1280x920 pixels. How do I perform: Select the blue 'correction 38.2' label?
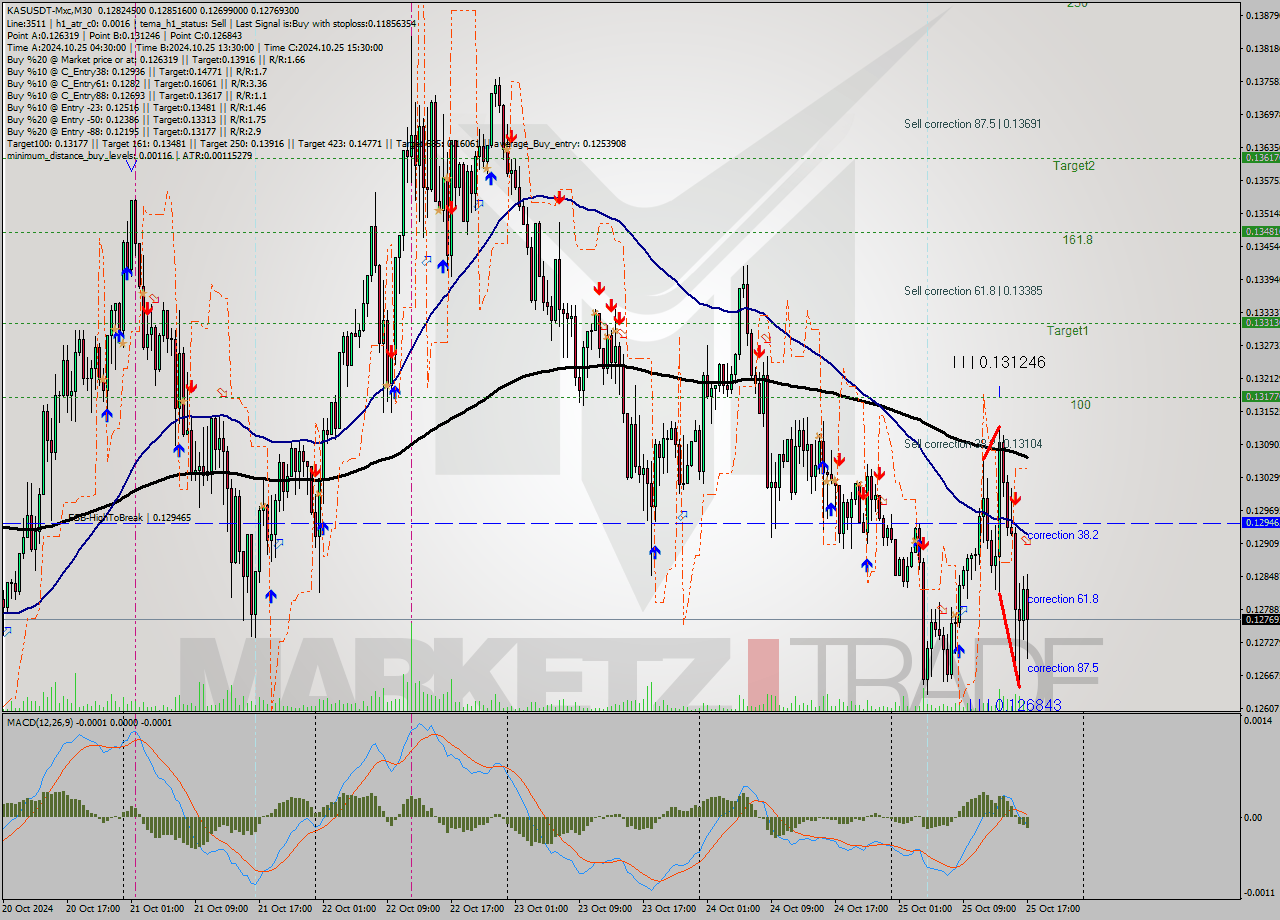click(1063, 535)
